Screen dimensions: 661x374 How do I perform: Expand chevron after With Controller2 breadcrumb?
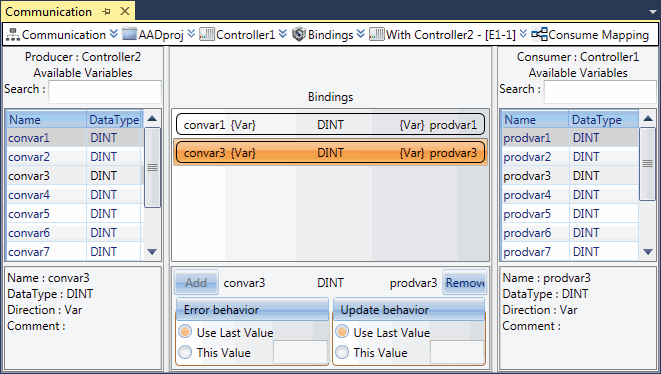tap(523, 33)
